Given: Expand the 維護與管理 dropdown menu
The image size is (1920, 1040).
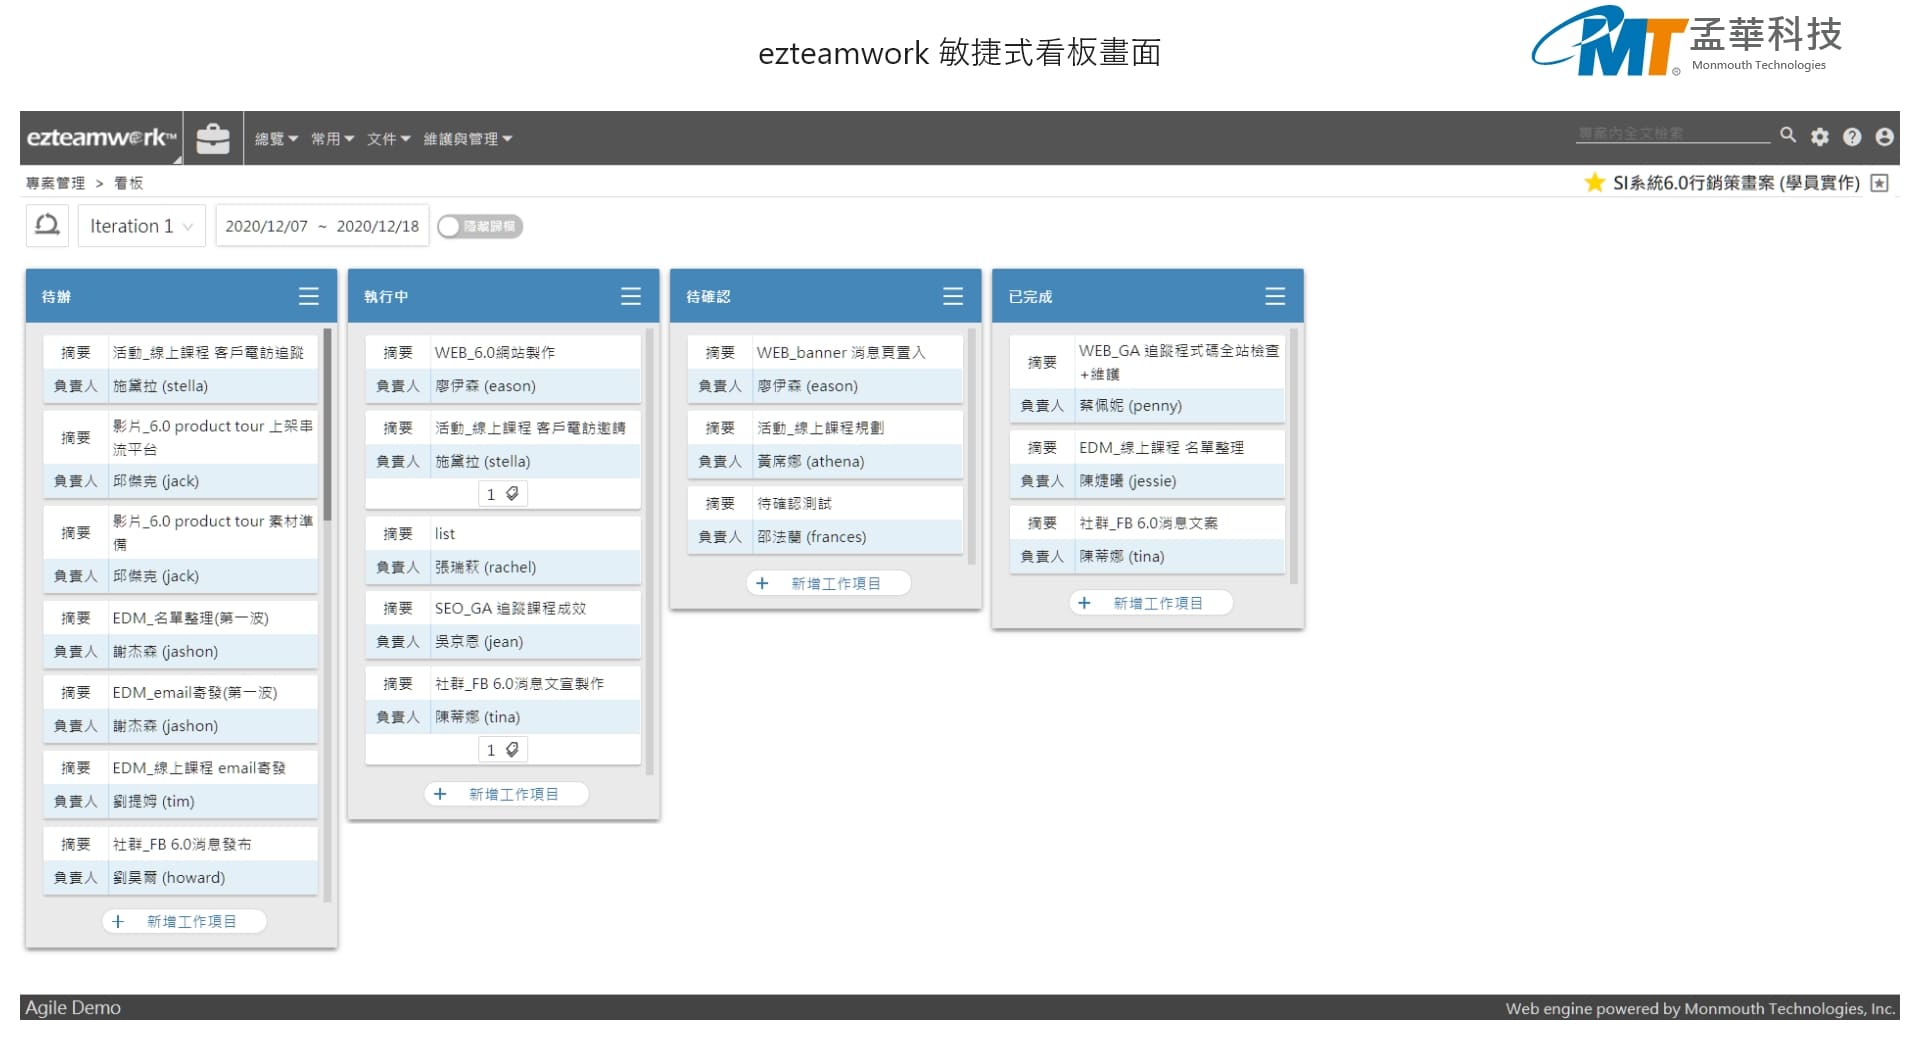Looking at the screenshot, I should [467, 139].
